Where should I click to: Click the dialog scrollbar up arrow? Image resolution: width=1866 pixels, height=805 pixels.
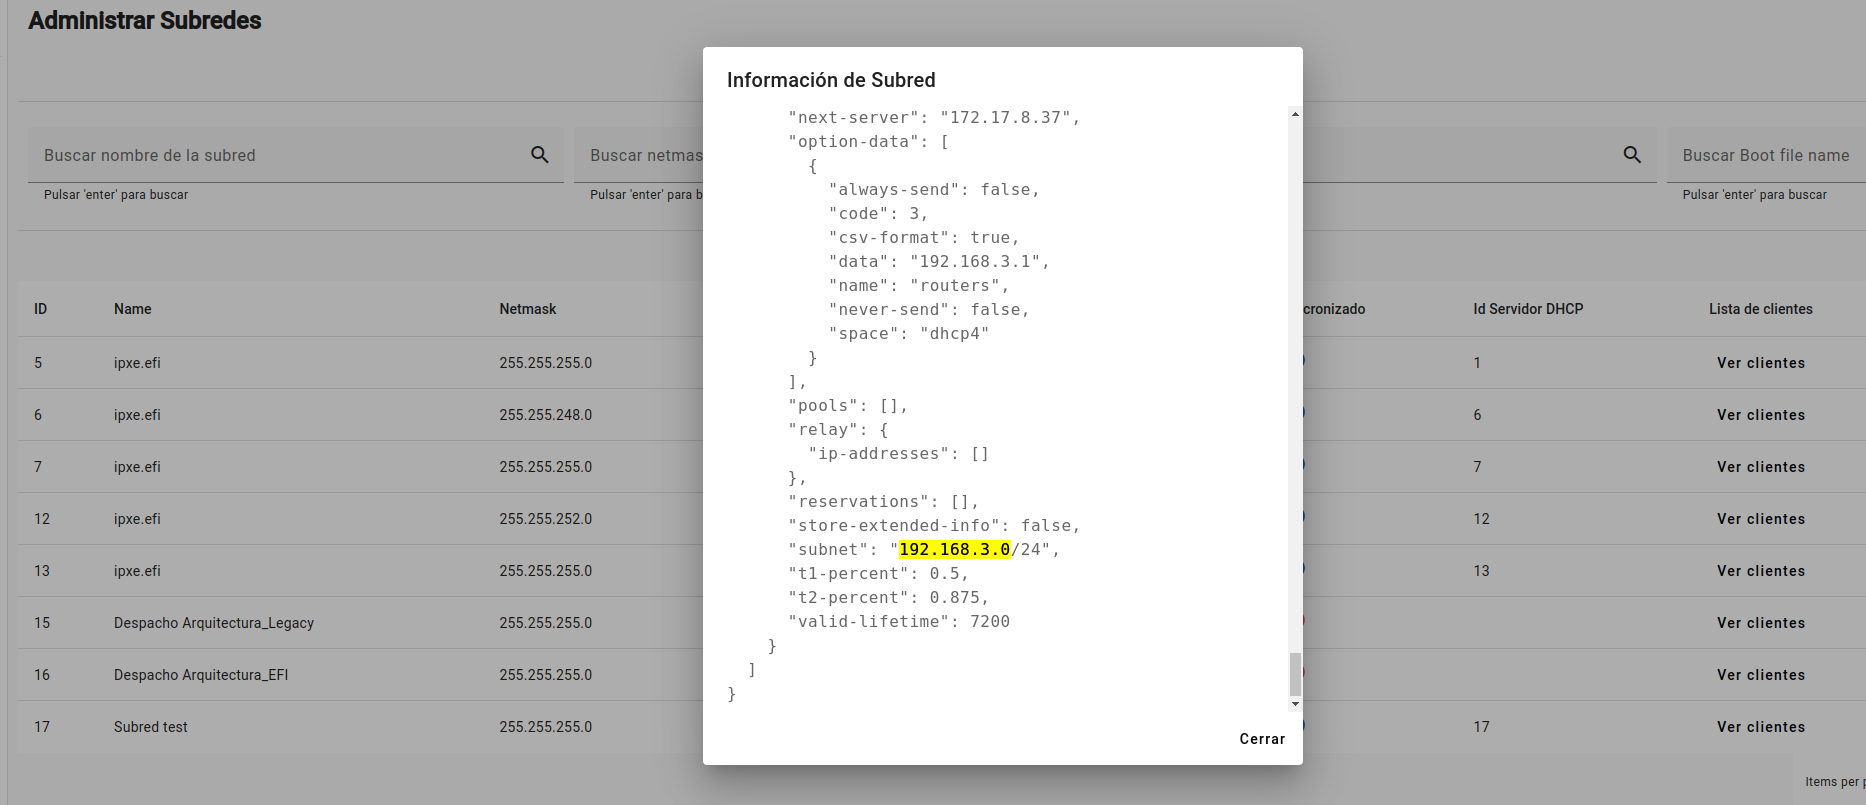point(1295,115)
